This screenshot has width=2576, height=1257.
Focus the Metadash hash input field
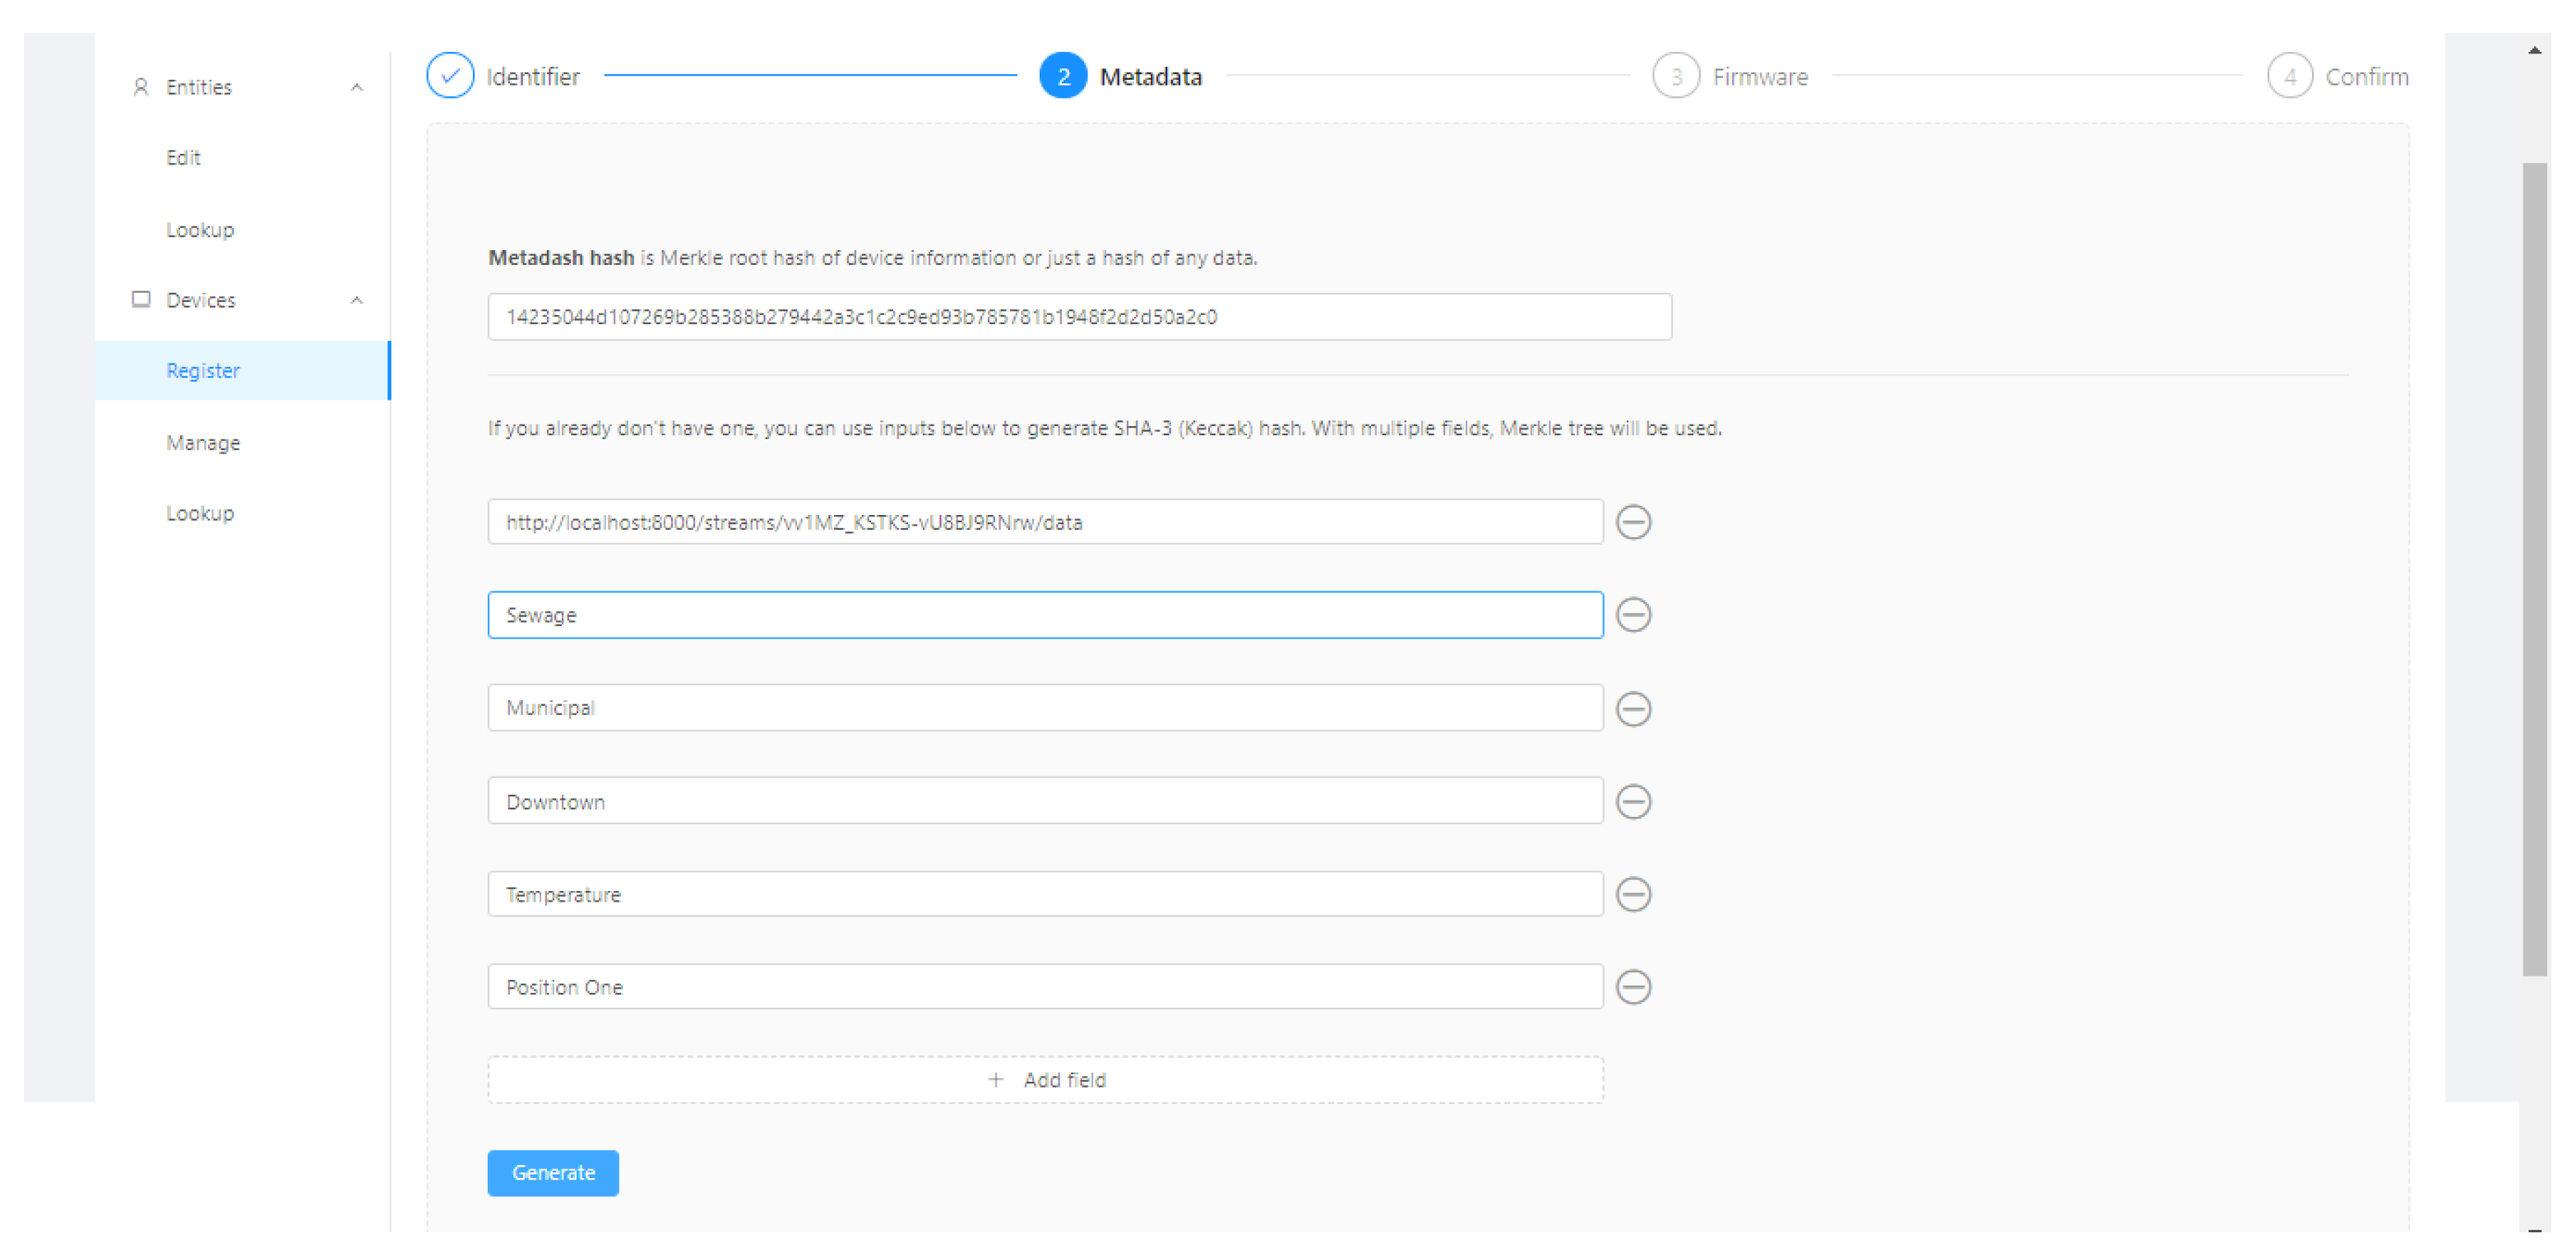click(x=1079, y=317)
